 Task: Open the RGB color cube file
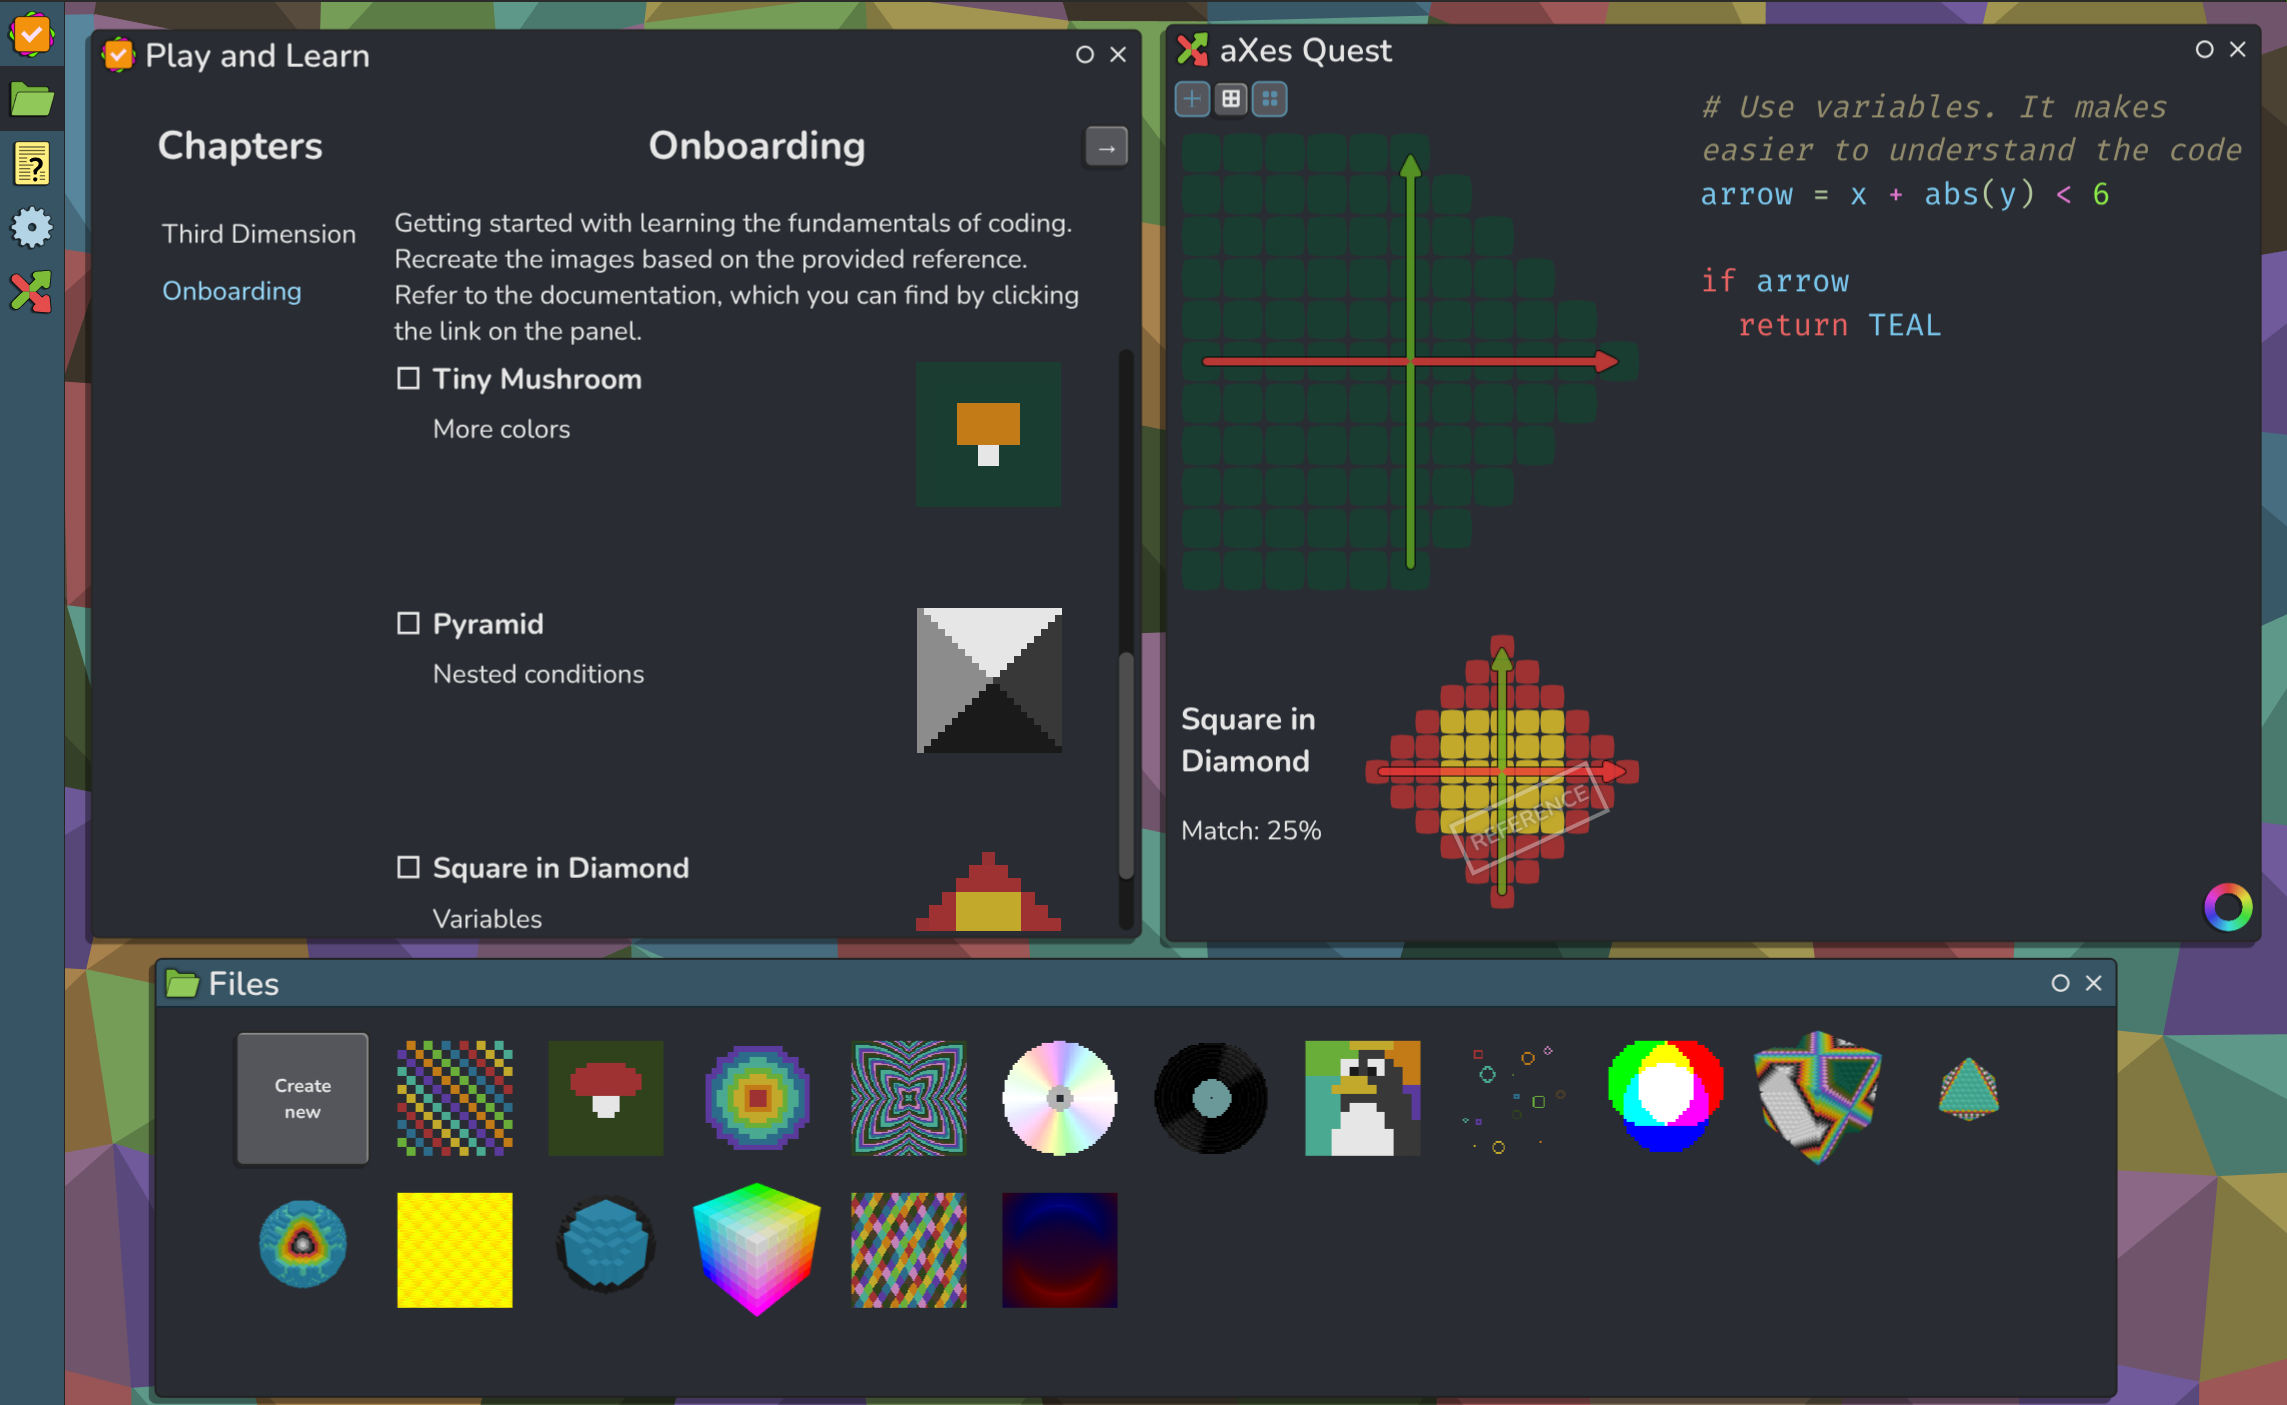click(757, 1249)
